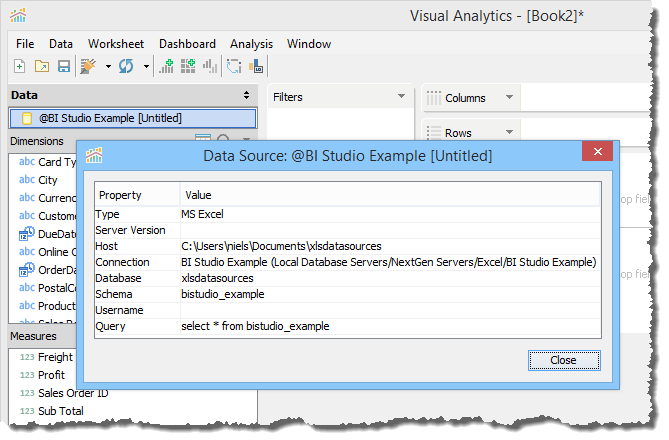The height and width of the screenshot is (440, 669).
Task: Open the Columns shelf dropdown arrow
Action: click(x=508, y=97)
